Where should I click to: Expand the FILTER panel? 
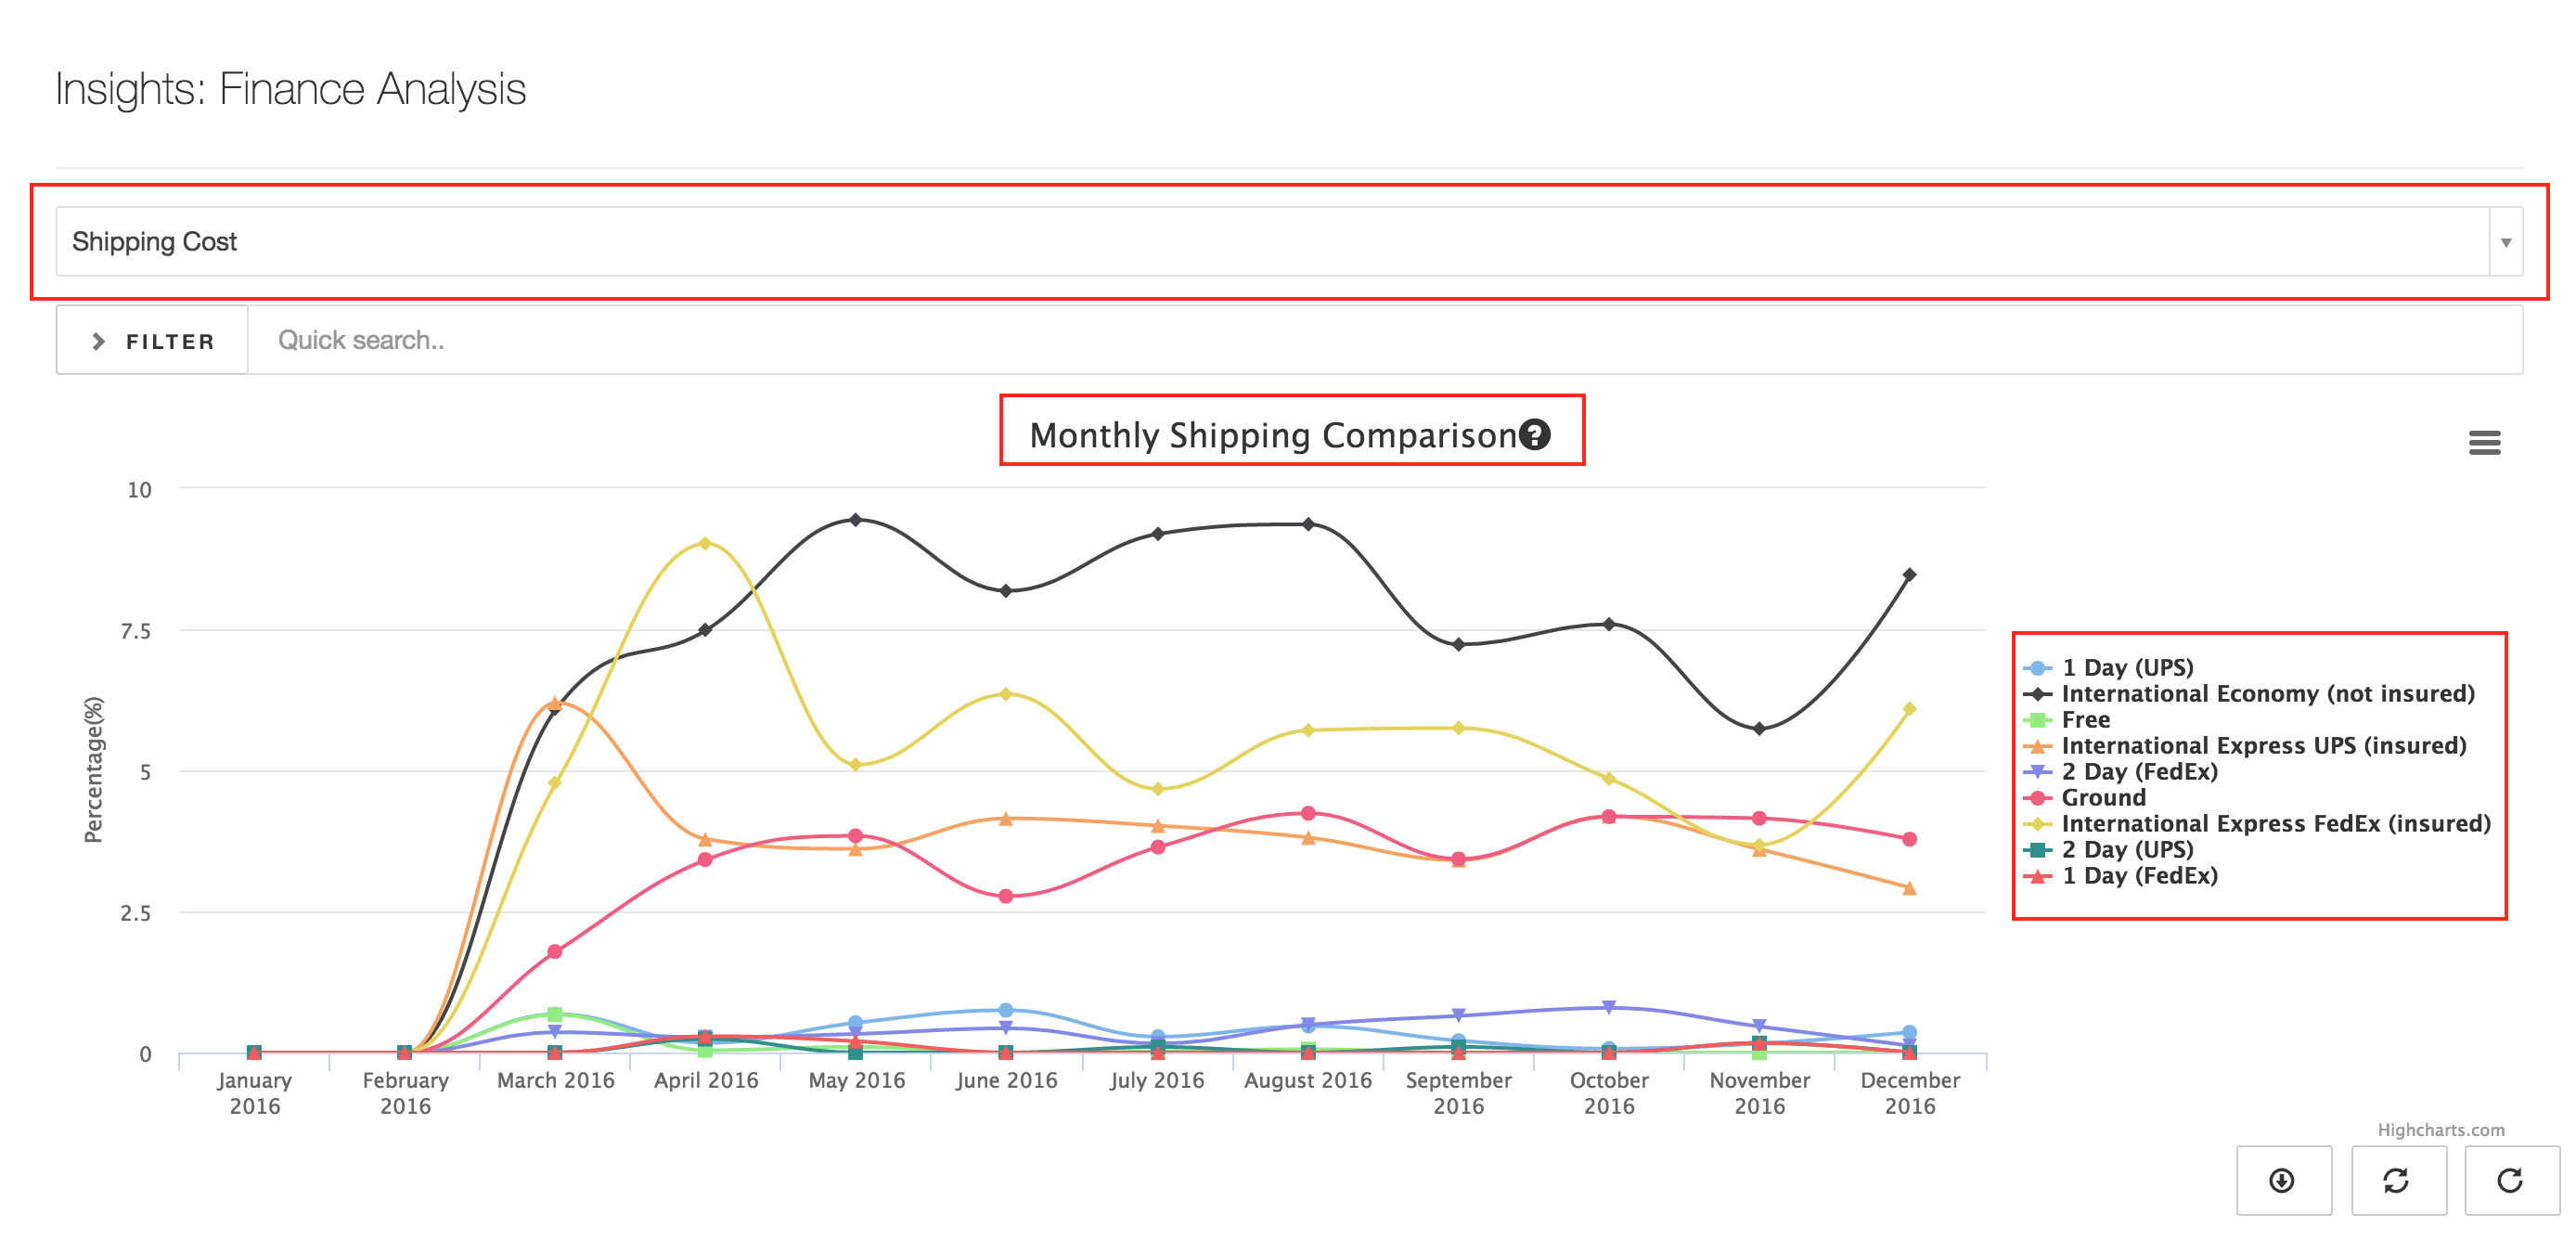(152, 341)
